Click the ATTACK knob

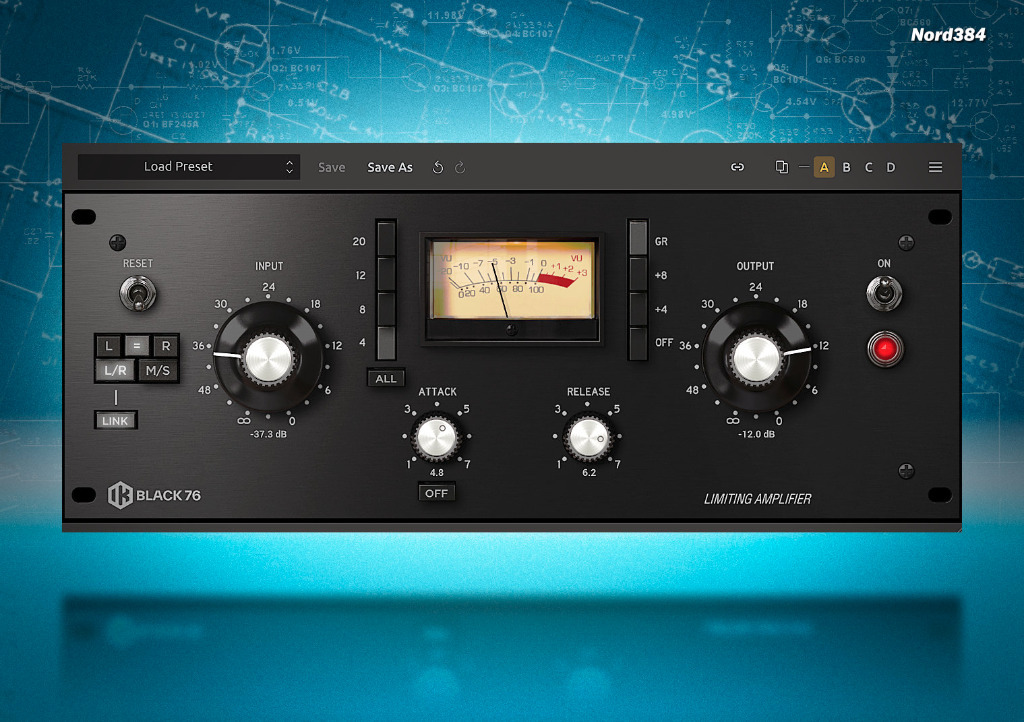tap(436, 438)
